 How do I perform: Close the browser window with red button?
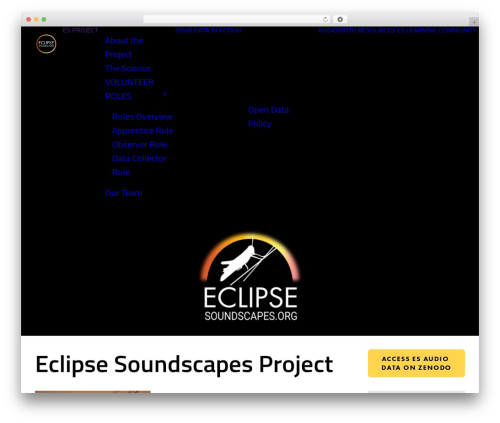[29, 19]
